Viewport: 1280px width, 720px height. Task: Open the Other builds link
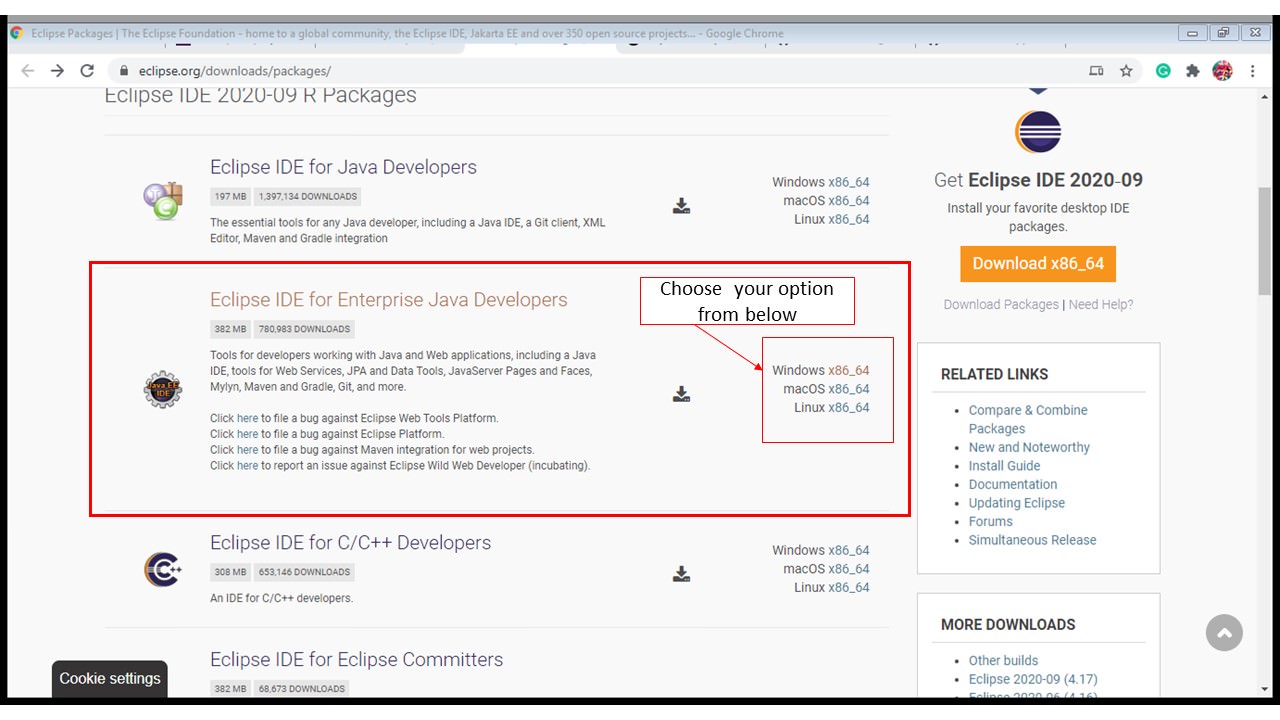pos(1003,660)
